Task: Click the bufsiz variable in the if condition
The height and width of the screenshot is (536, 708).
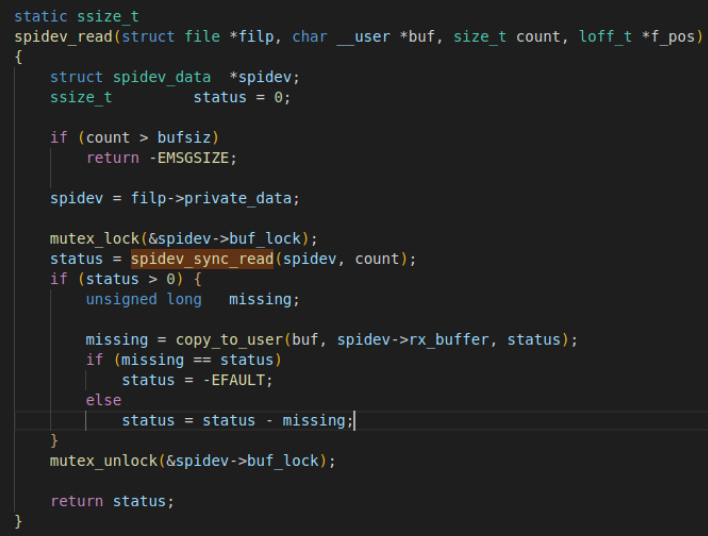Action: click(x=184, y=138)
